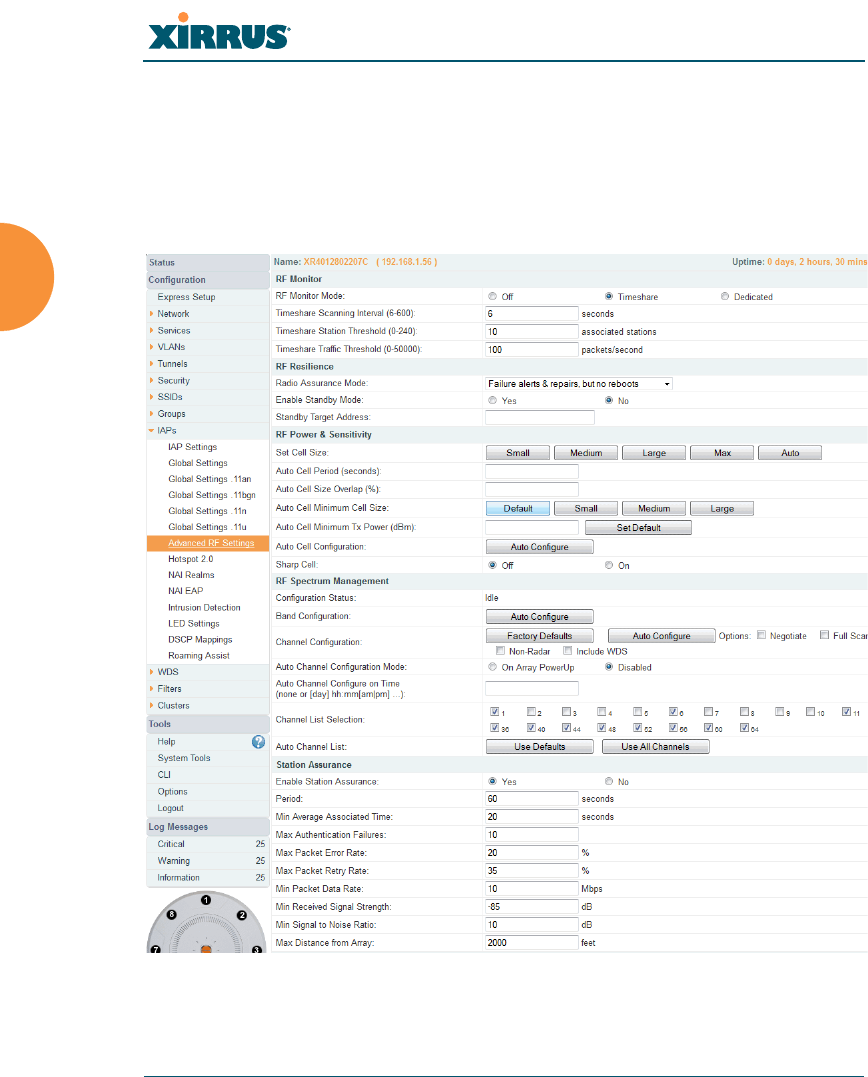This screenshot has width=868, height=1077.
Task: Set cell size to Auto
Action: (790, 453)
